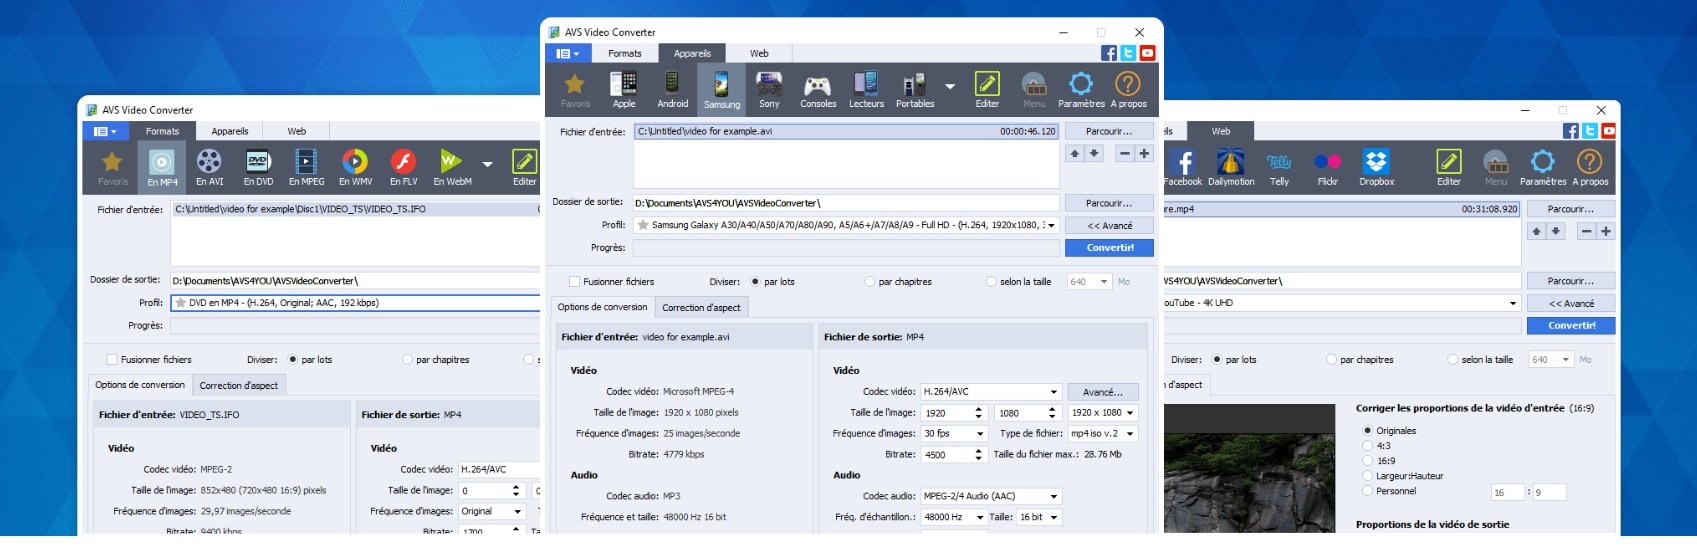Choose En DVD format in left window
Screen dimensions: 1697x556
pos(258,167)
